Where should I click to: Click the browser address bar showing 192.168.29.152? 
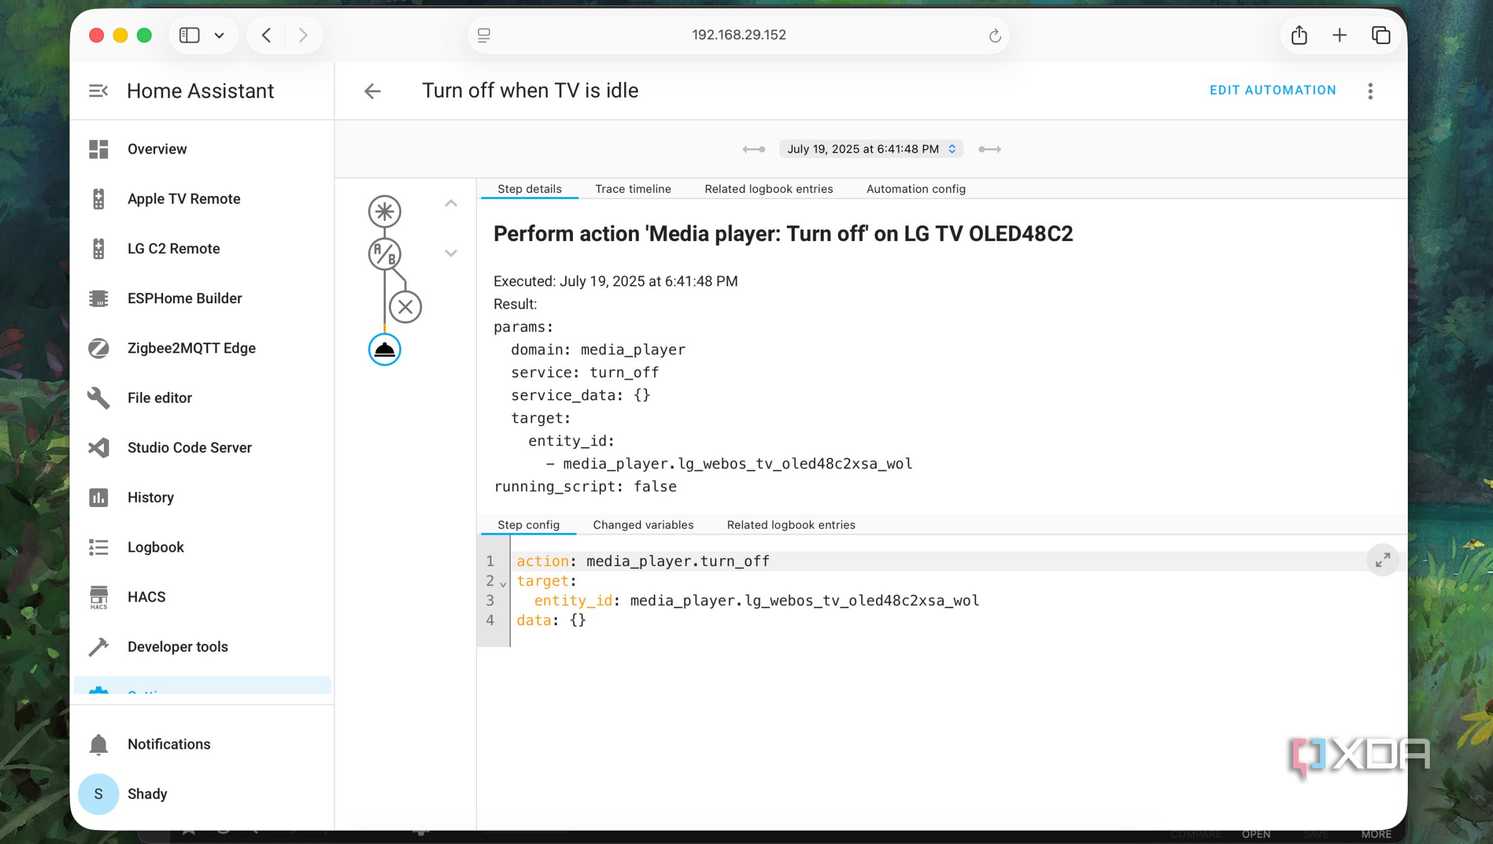click(x=738, y=35)
